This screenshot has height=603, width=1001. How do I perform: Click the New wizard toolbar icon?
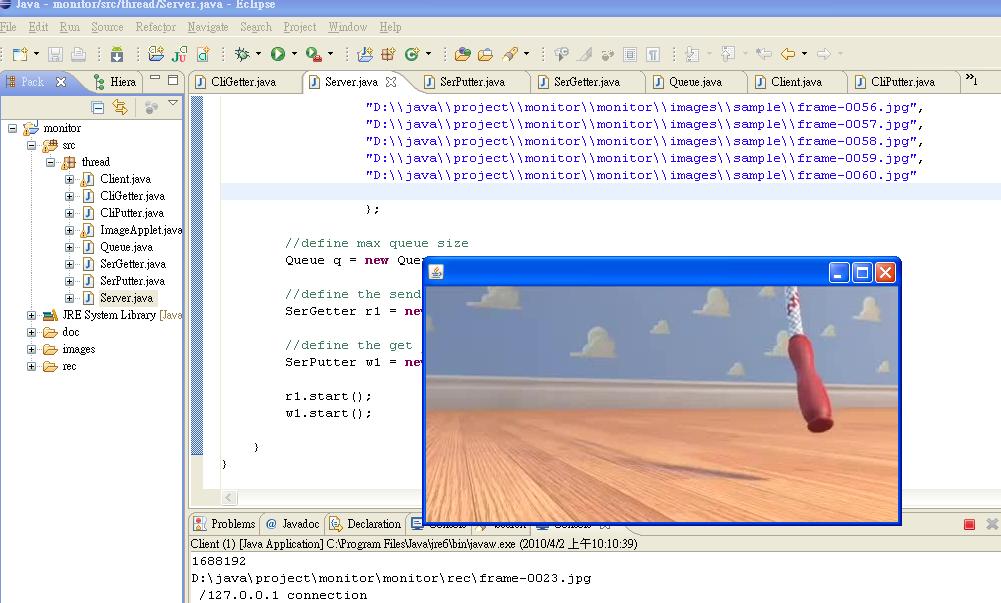[19, 54]
